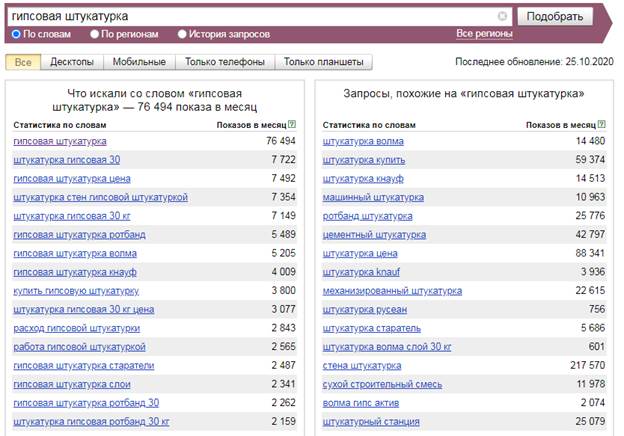
Task: Open the 'работа гипсовой штукатуркой' link
Action: pyautogui.click(x=80, y=347)
